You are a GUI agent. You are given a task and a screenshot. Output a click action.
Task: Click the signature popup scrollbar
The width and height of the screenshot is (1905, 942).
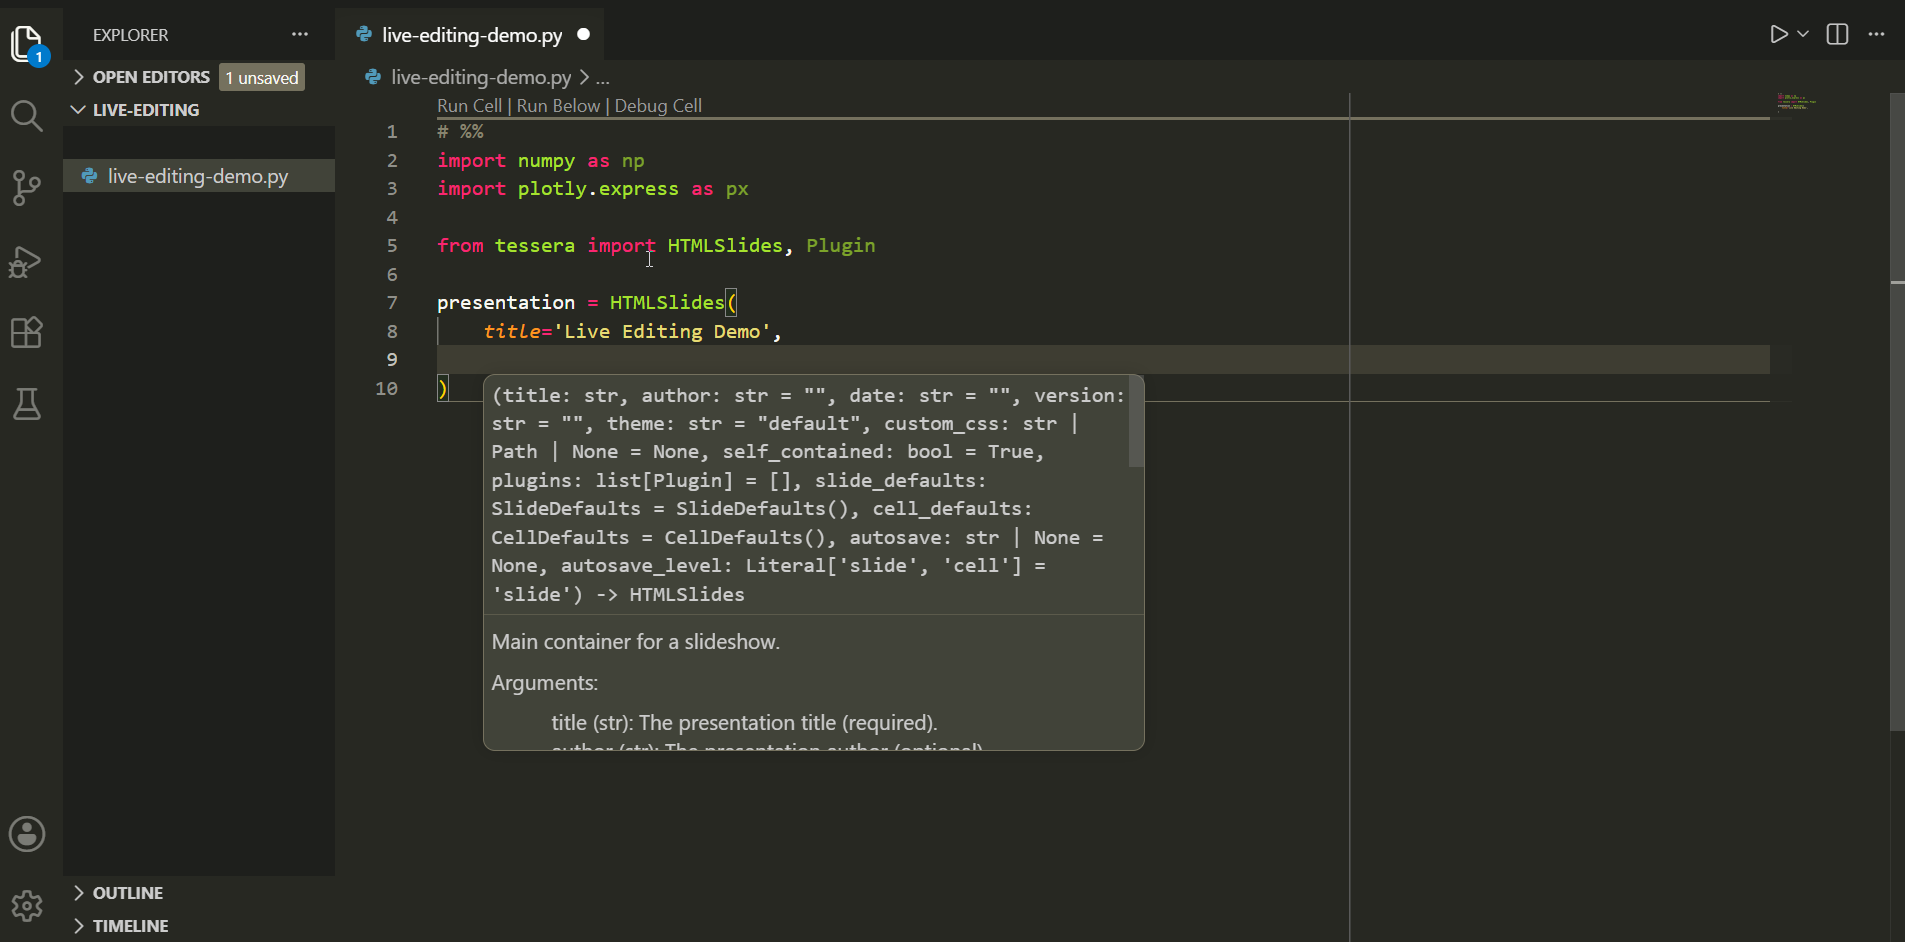[x=1136, y=422]
